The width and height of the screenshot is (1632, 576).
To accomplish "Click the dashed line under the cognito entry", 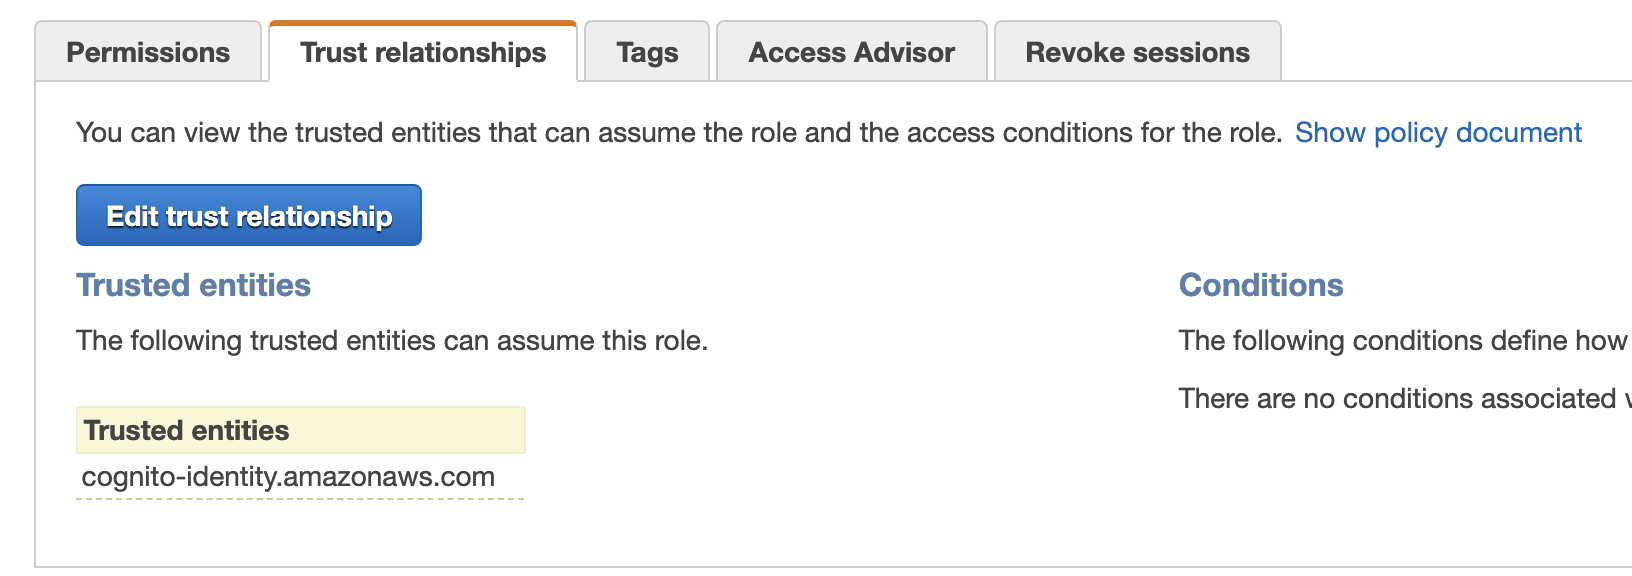I will click(x=300, y=498).
